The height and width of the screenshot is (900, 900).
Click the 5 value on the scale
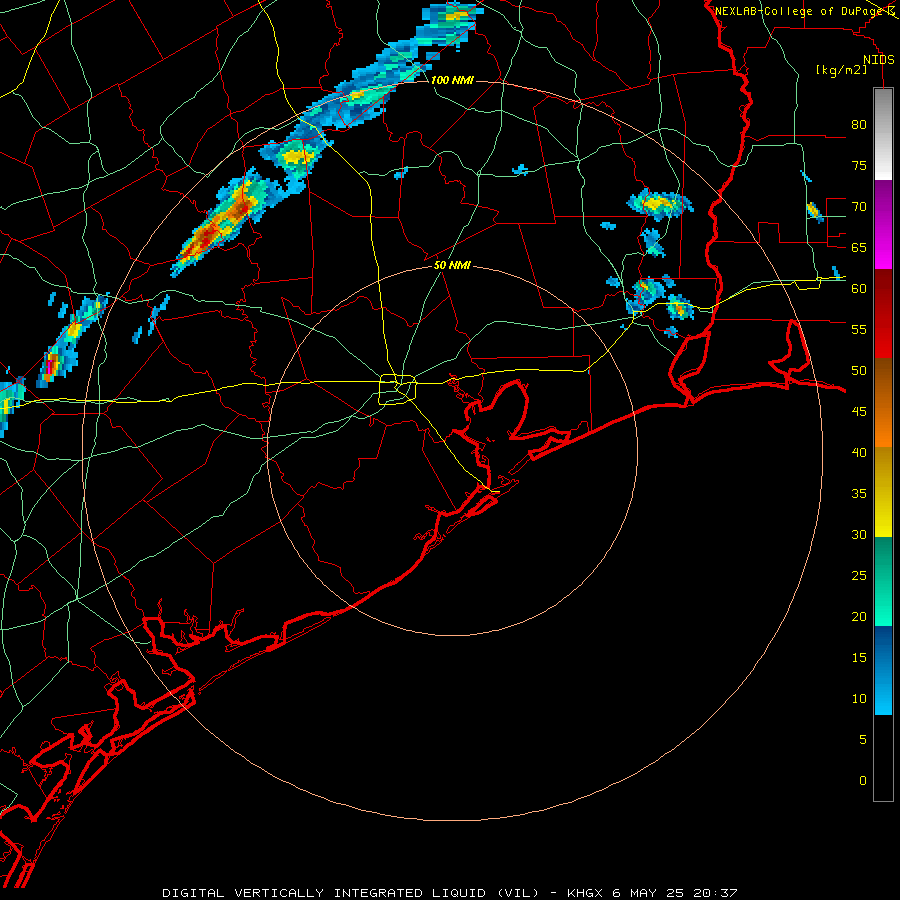point(863,740)
